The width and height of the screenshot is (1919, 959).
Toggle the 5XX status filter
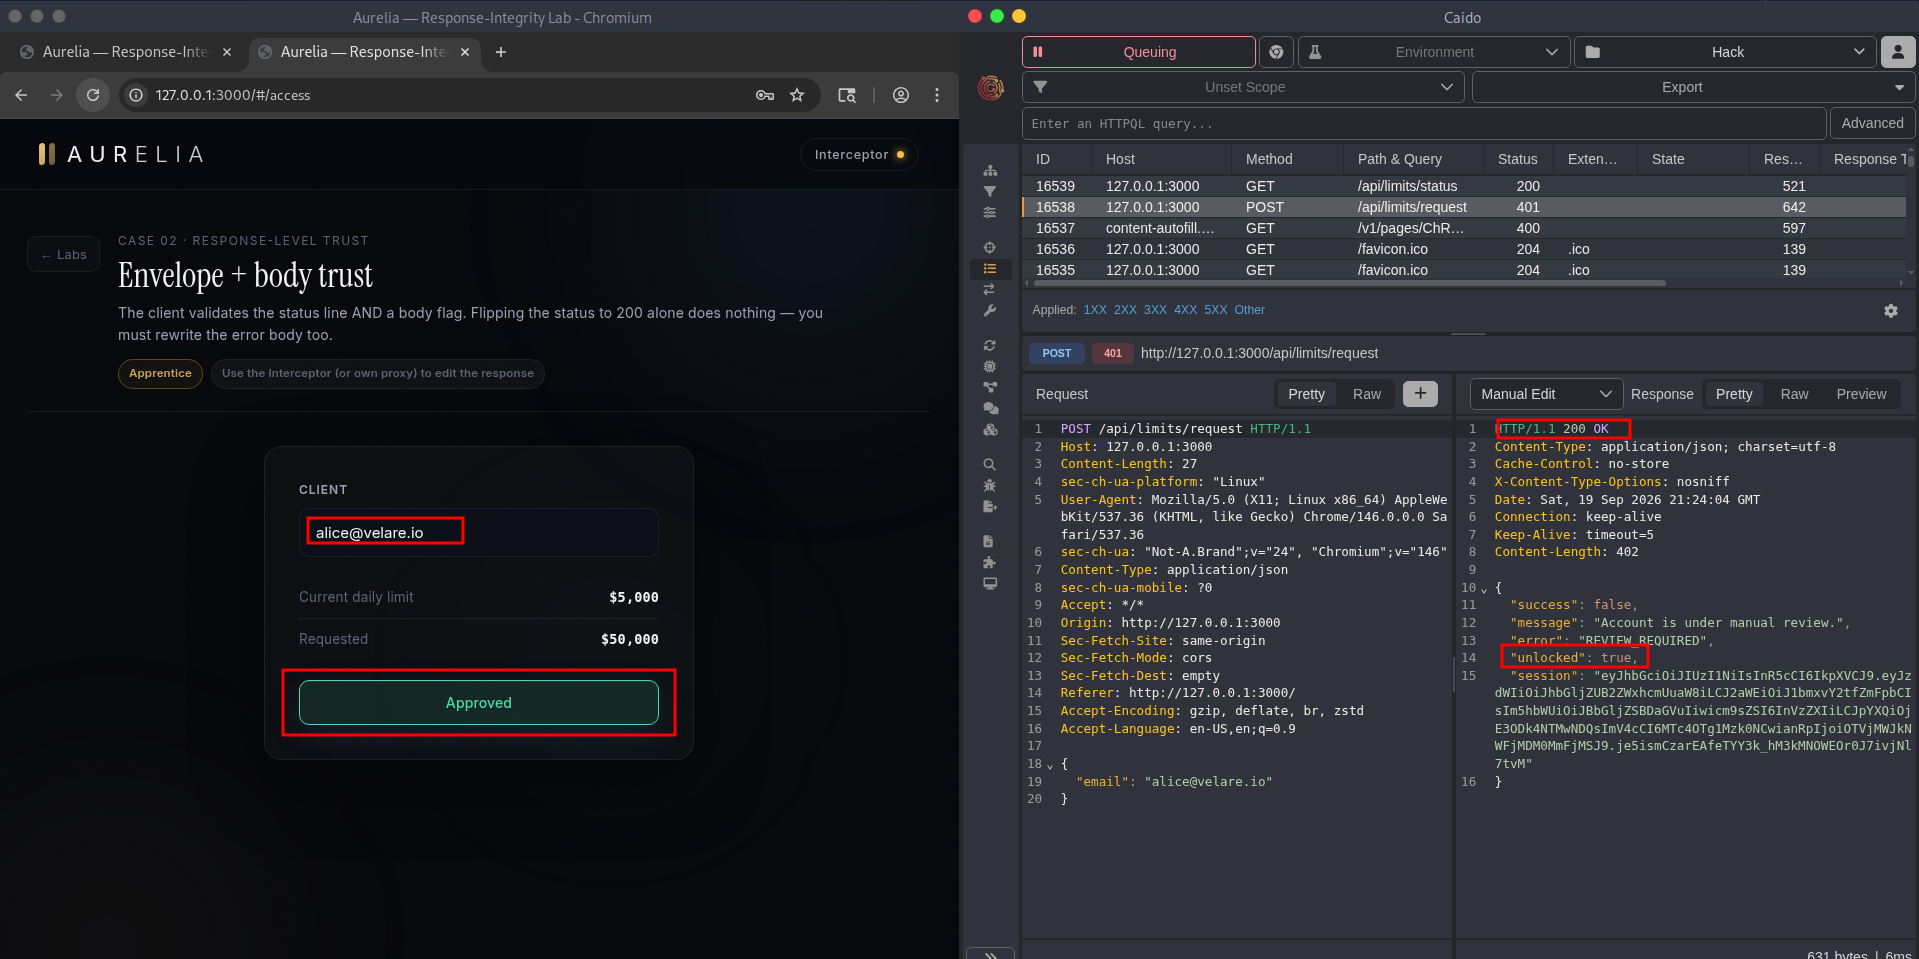tap(1215, 310)
